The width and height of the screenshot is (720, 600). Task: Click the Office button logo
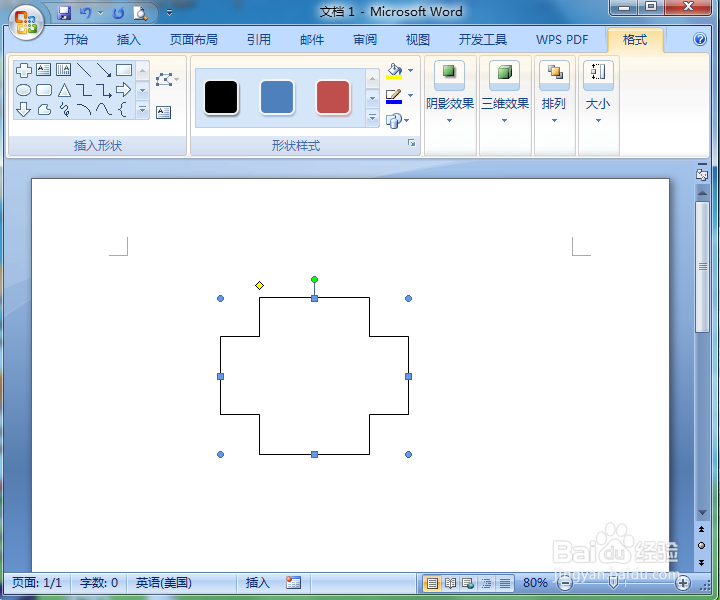click(x=26, y=22)
